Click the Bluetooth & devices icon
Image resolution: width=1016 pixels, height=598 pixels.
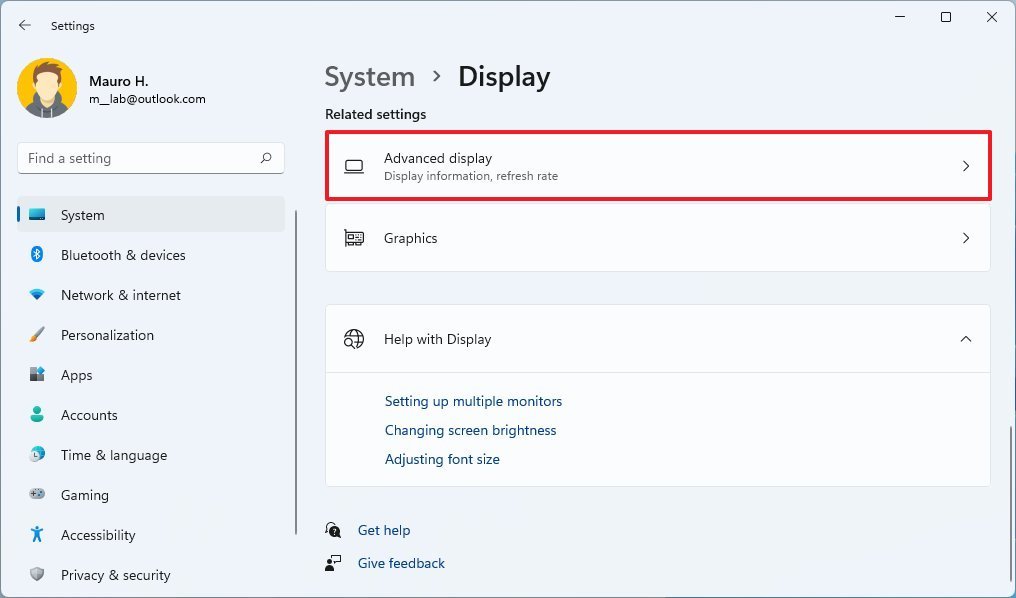[37, 255]
